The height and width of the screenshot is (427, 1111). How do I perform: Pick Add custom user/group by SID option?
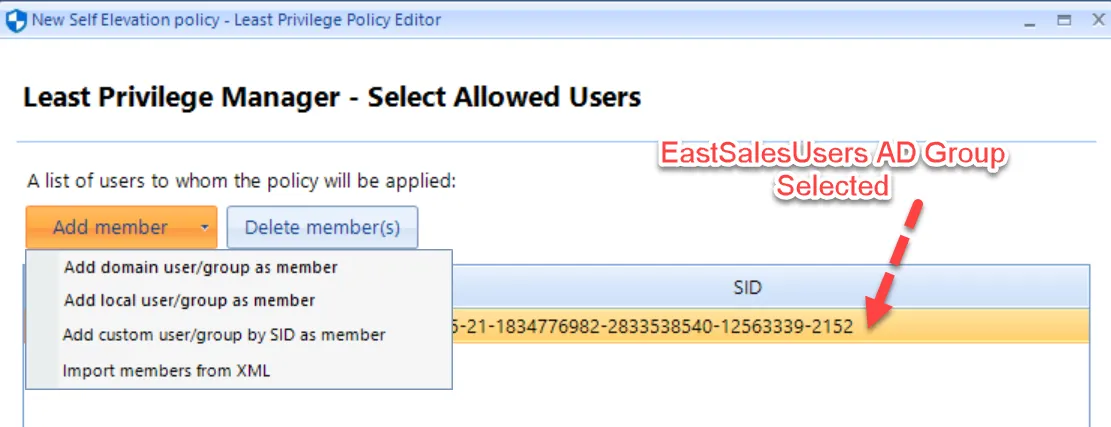pyautogui.click(x=224, y=335)
